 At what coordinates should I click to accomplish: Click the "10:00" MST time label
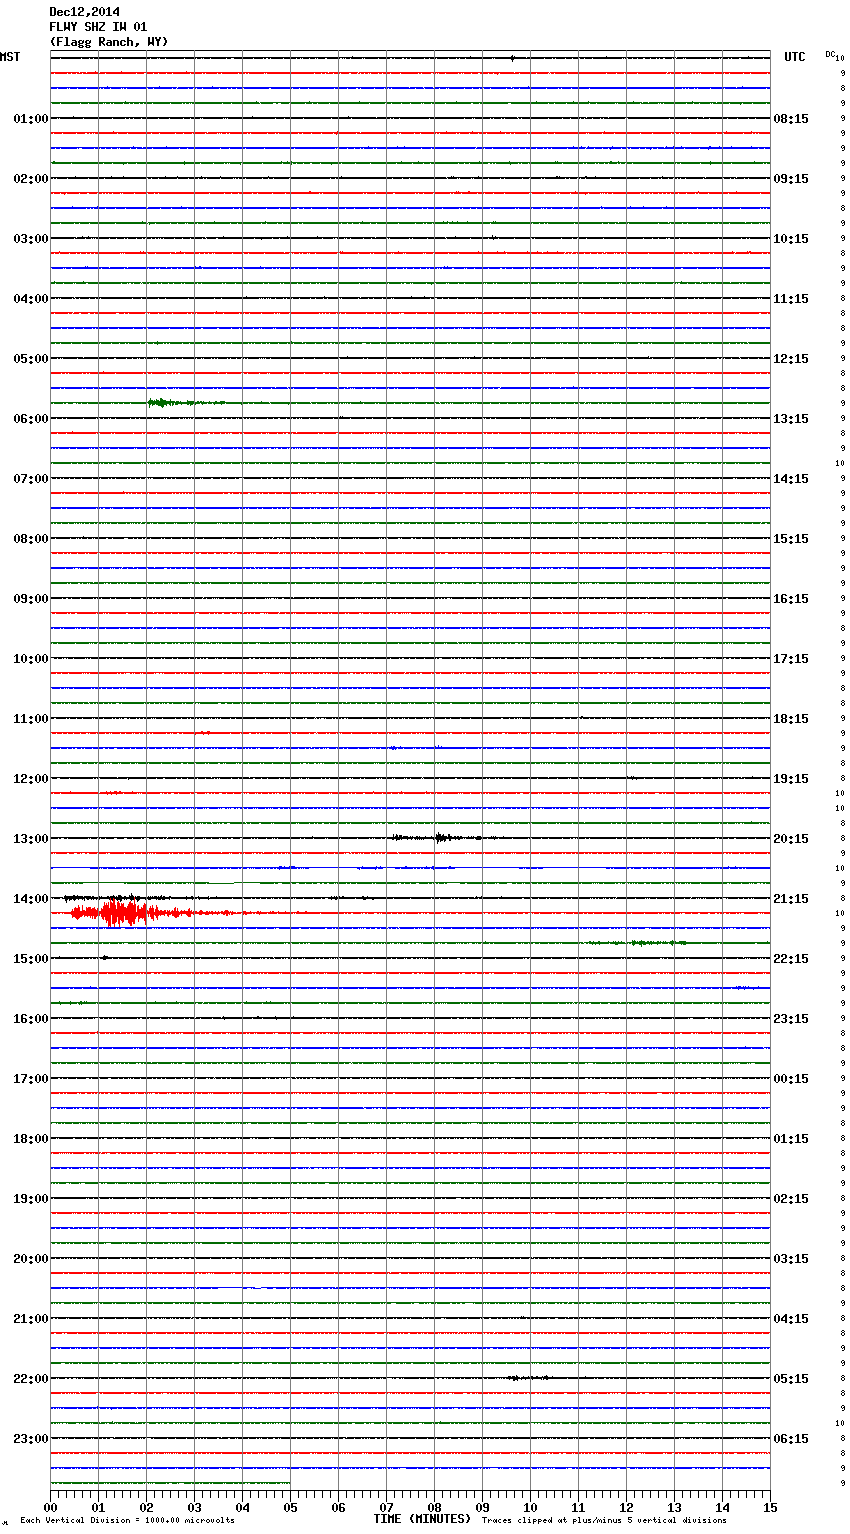31,659
